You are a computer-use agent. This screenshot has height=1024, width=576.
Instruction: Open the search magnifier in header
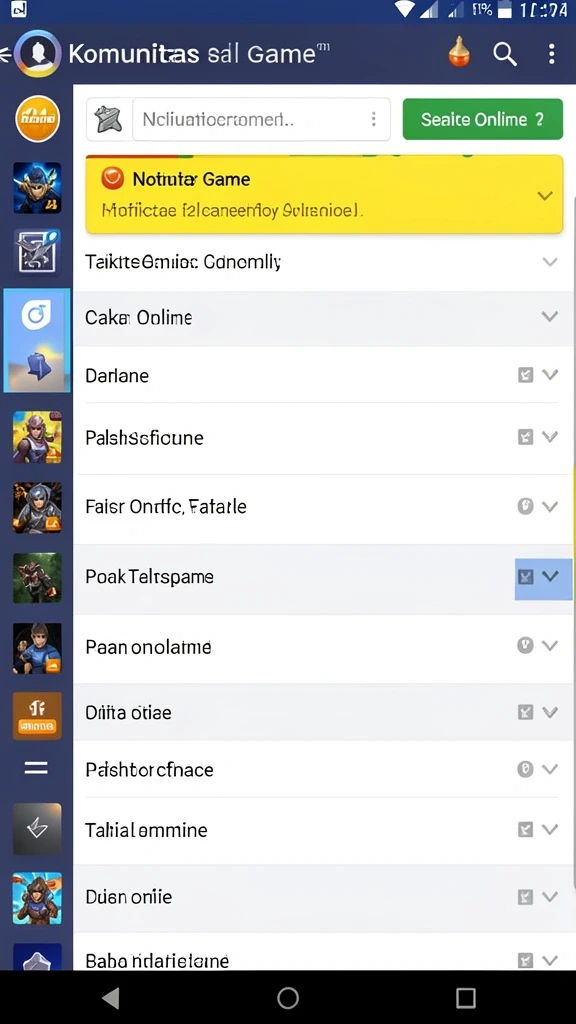click(504, 54)
